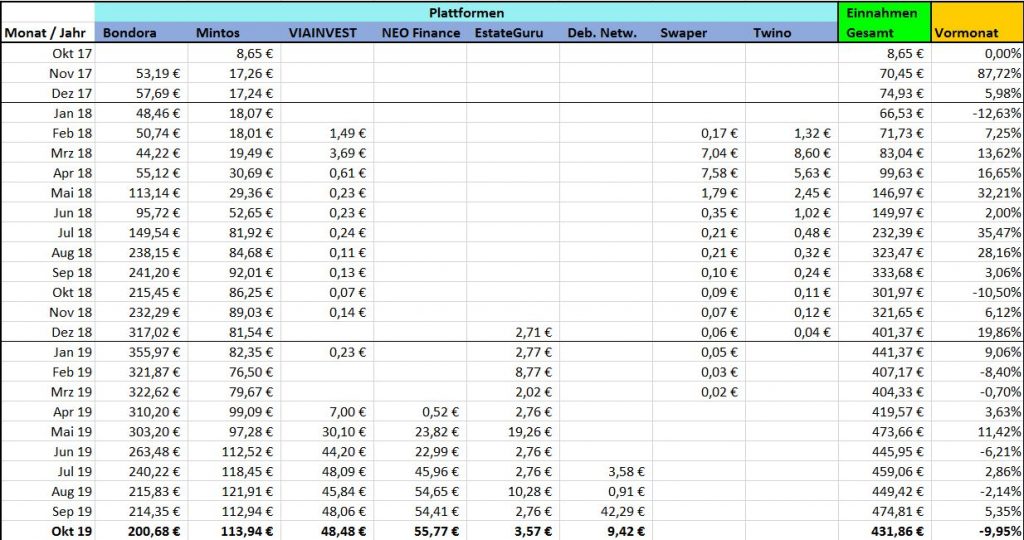Image resolution: width=1024 pixels, height=540 pixels.
Task: Select Bondora value 200,68 € in Okt 19
Action: click(142, 532)
